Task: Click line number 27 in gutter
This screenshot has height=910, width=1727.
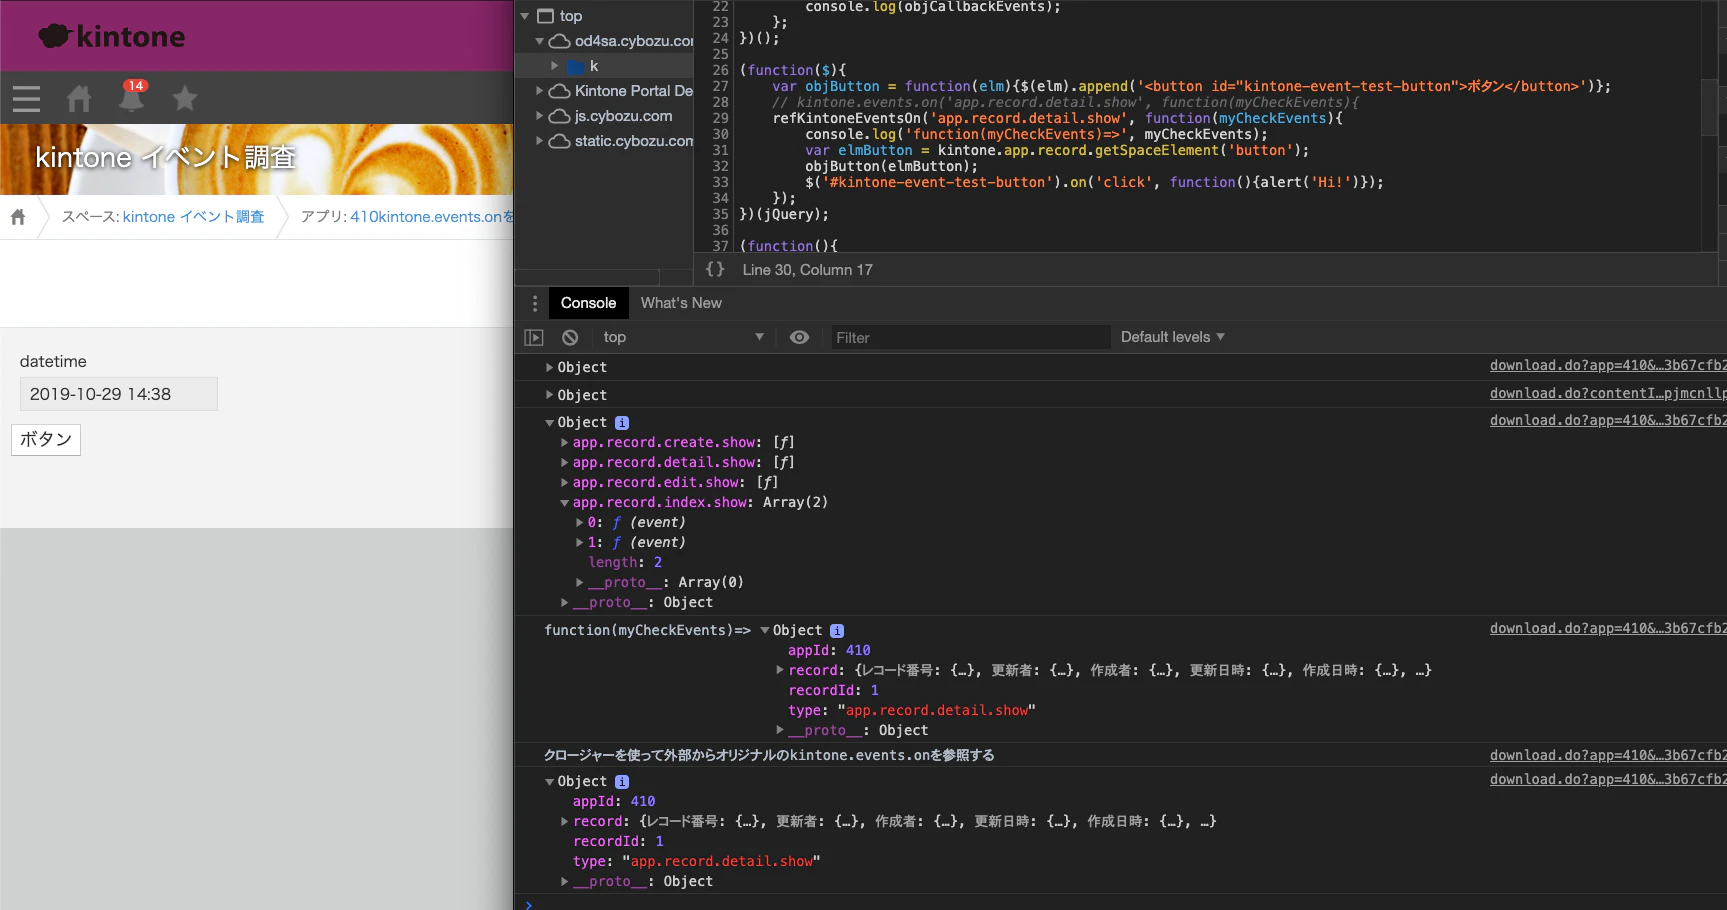Action: coord(720,86)
